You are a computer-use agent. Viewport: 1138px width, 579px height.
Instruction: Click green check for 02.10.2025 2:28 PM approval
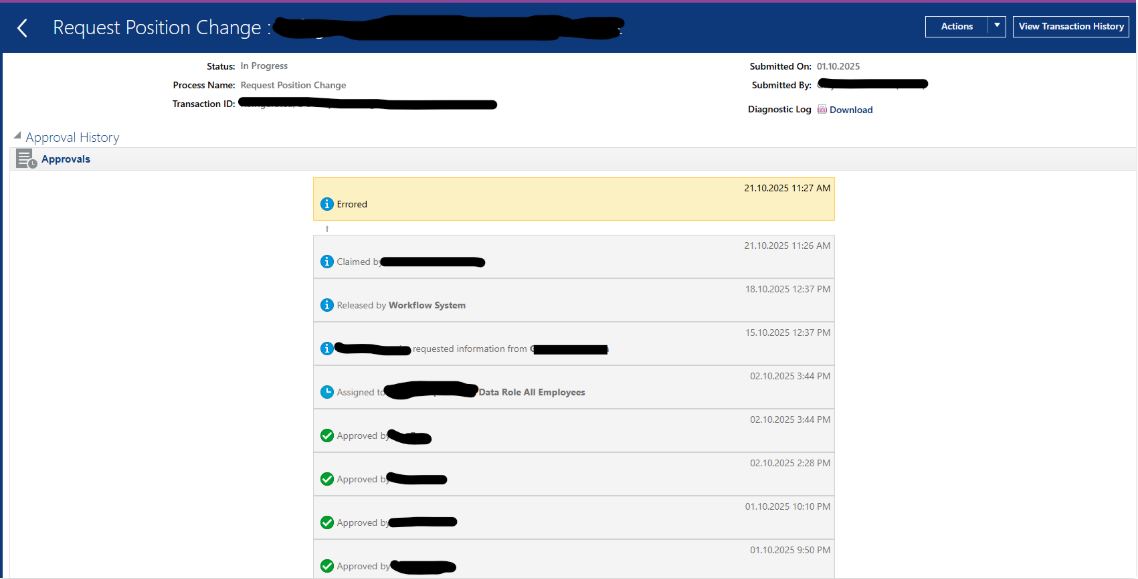(327, 479)
